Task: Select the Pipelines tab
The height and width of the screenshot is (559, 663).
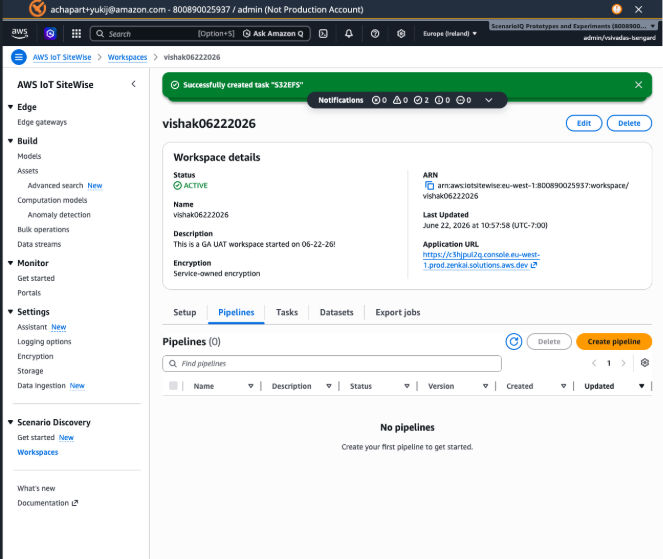Action: (x=236, y=312)
